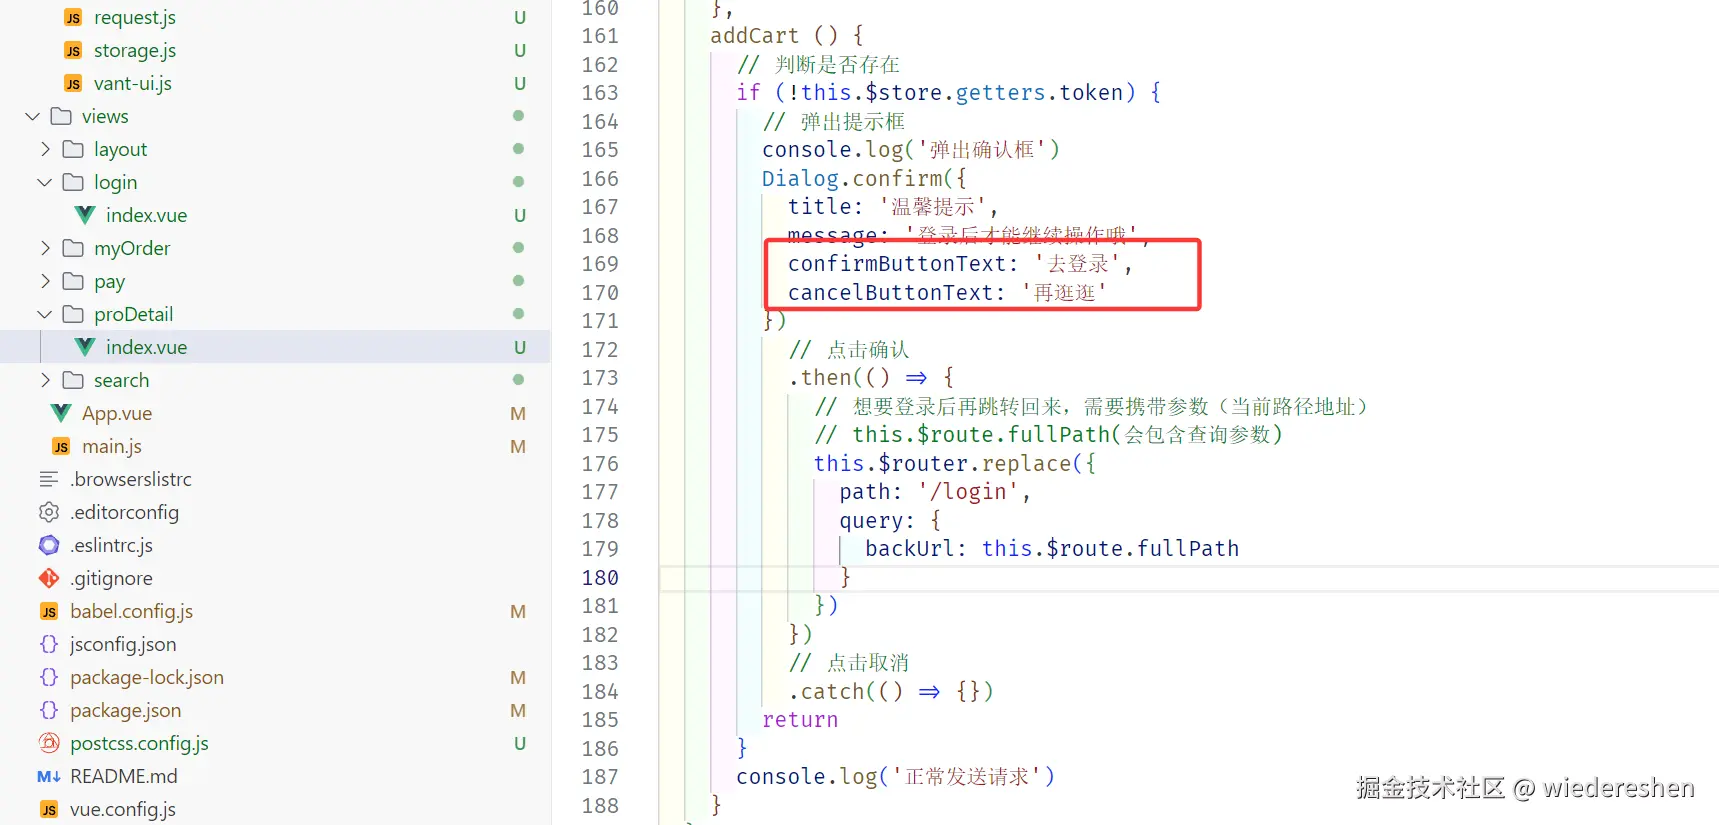Select index.vue under the proDetail folder

tap(147, 347)
